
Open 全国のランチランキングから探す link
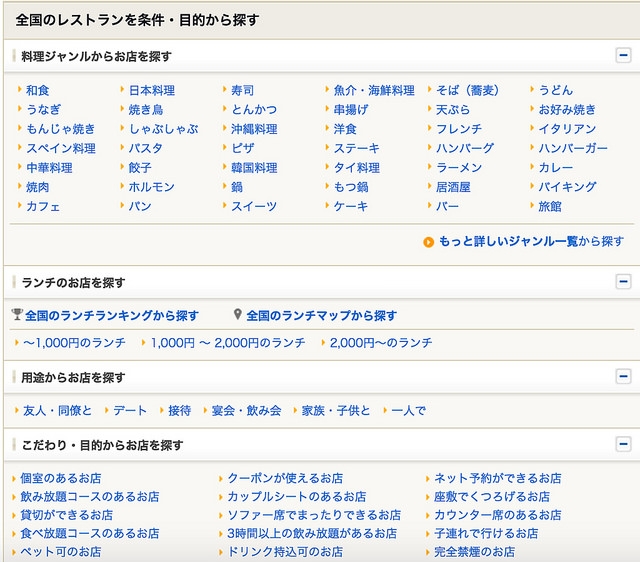tap(112, 315)
